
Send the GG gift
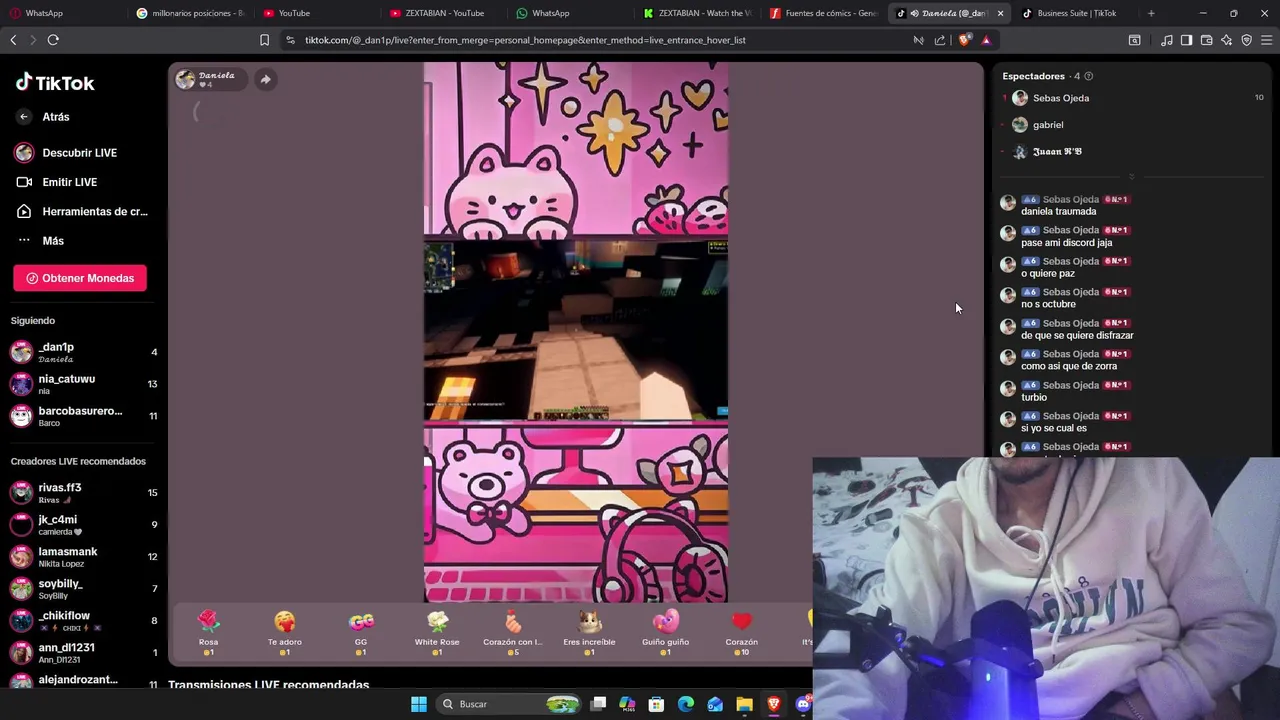pyautogui.click(x=361, y=632)
